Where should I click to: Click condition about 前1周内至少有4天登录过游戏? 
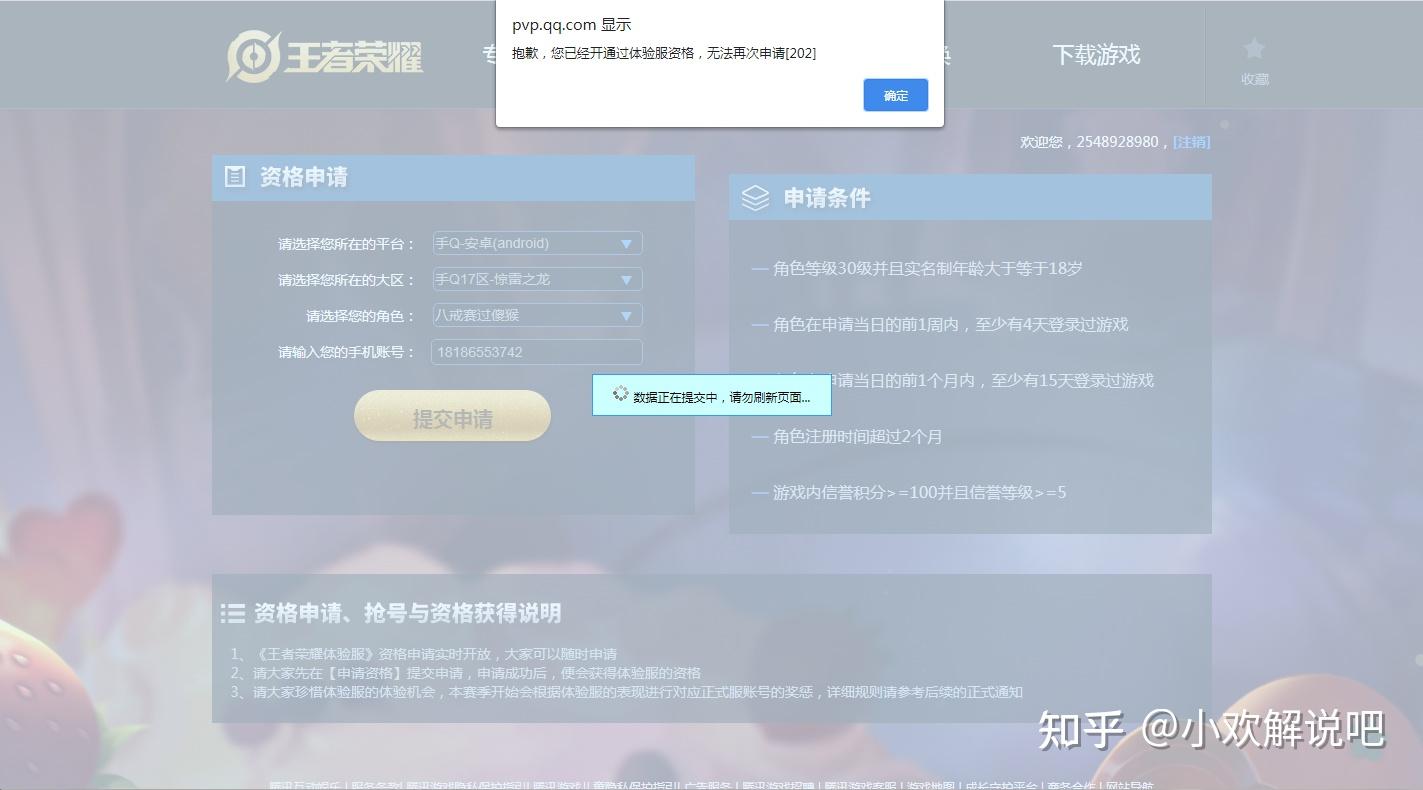click(950, 324)
